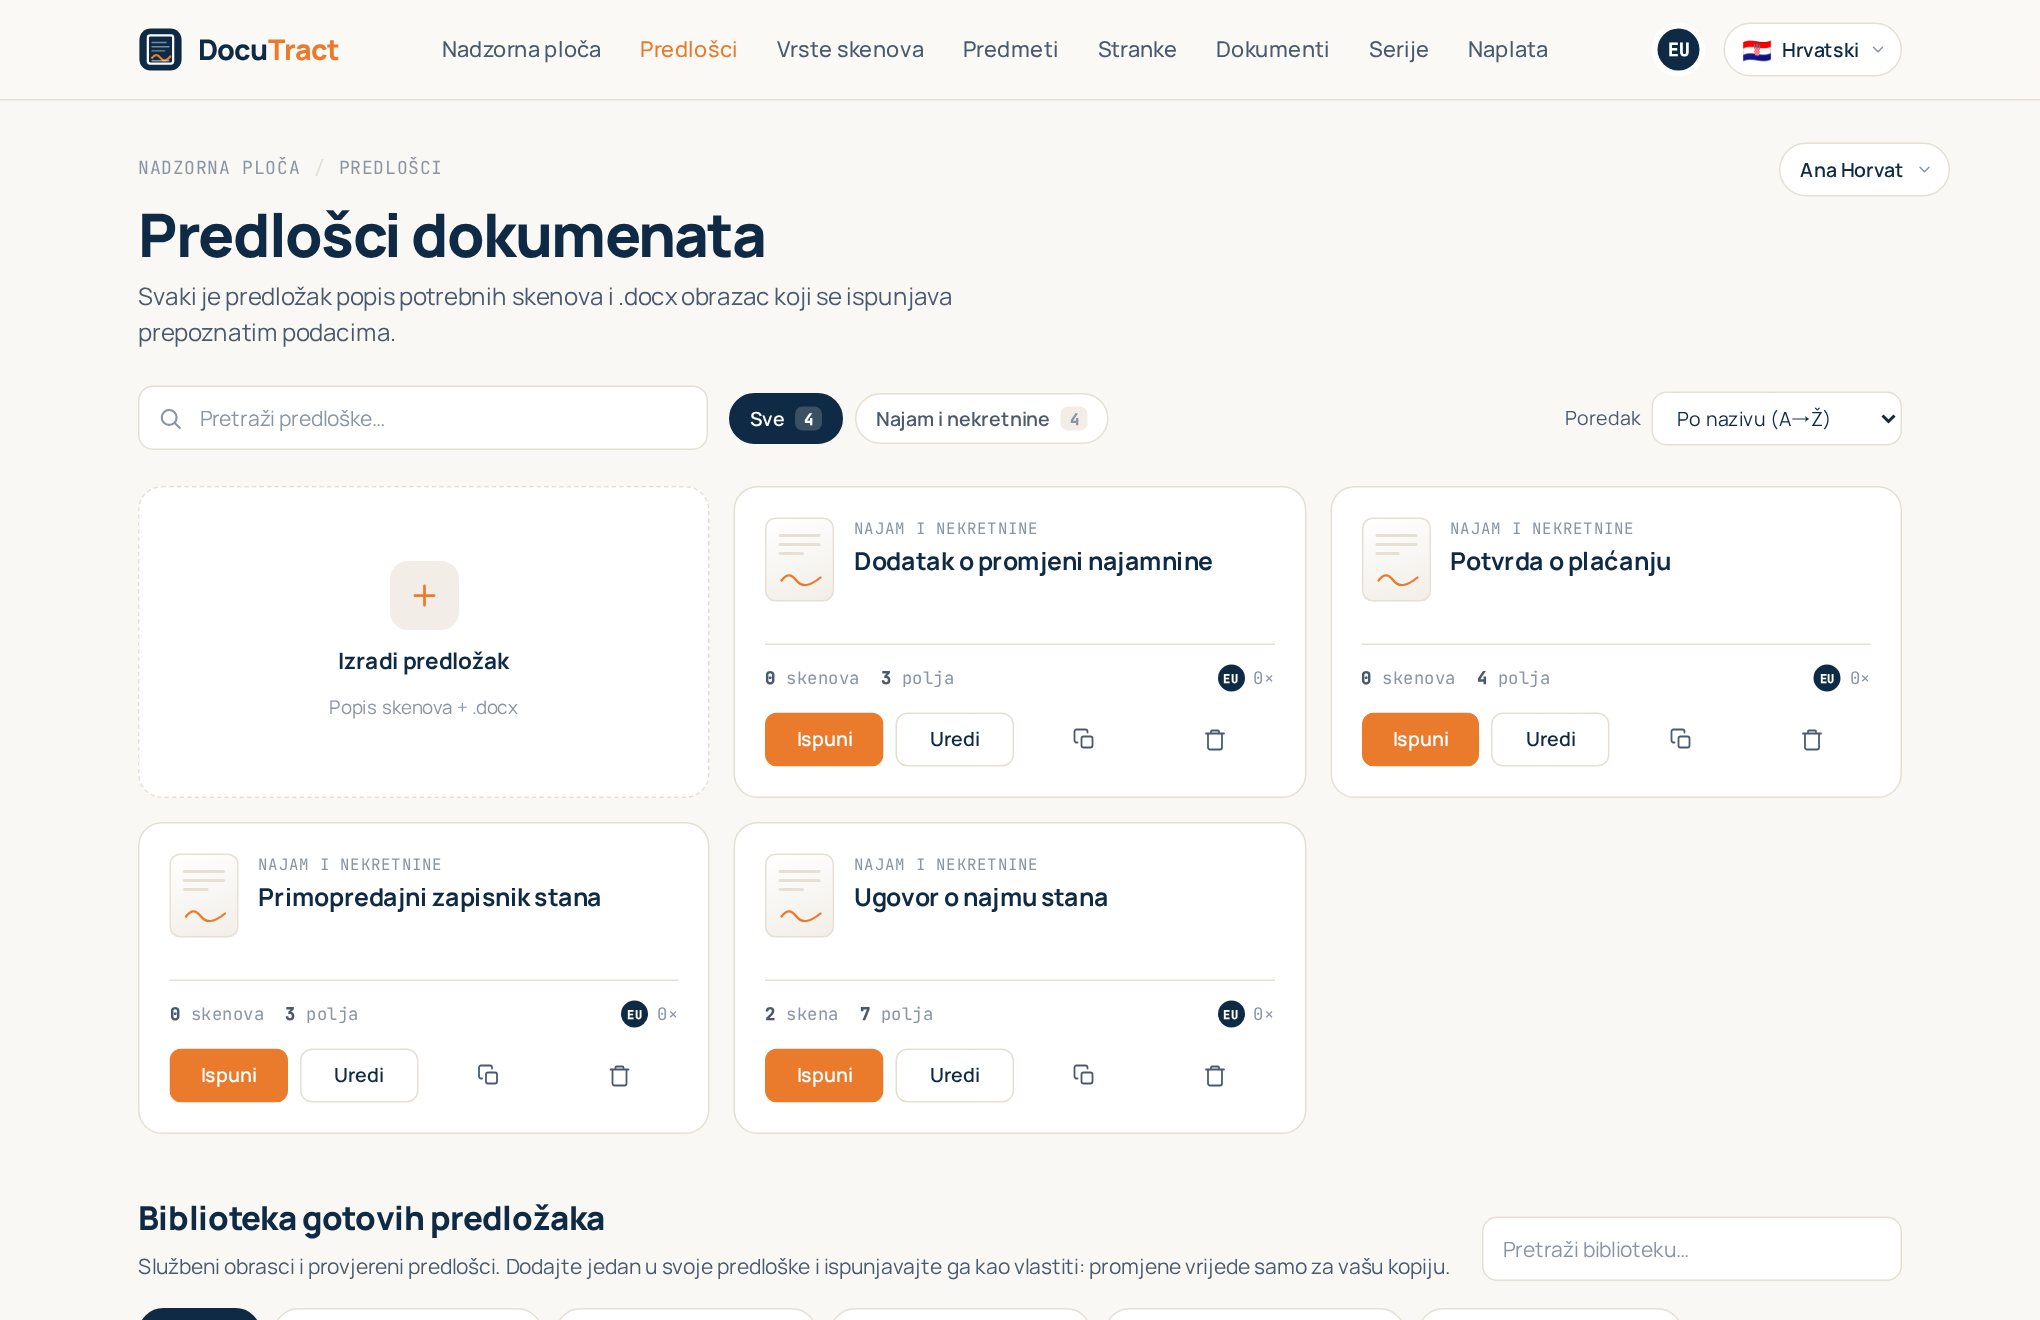Screen dimensions: 2040x1320
Task: Click the EU region badge in the header
Action: (1678, 49)
